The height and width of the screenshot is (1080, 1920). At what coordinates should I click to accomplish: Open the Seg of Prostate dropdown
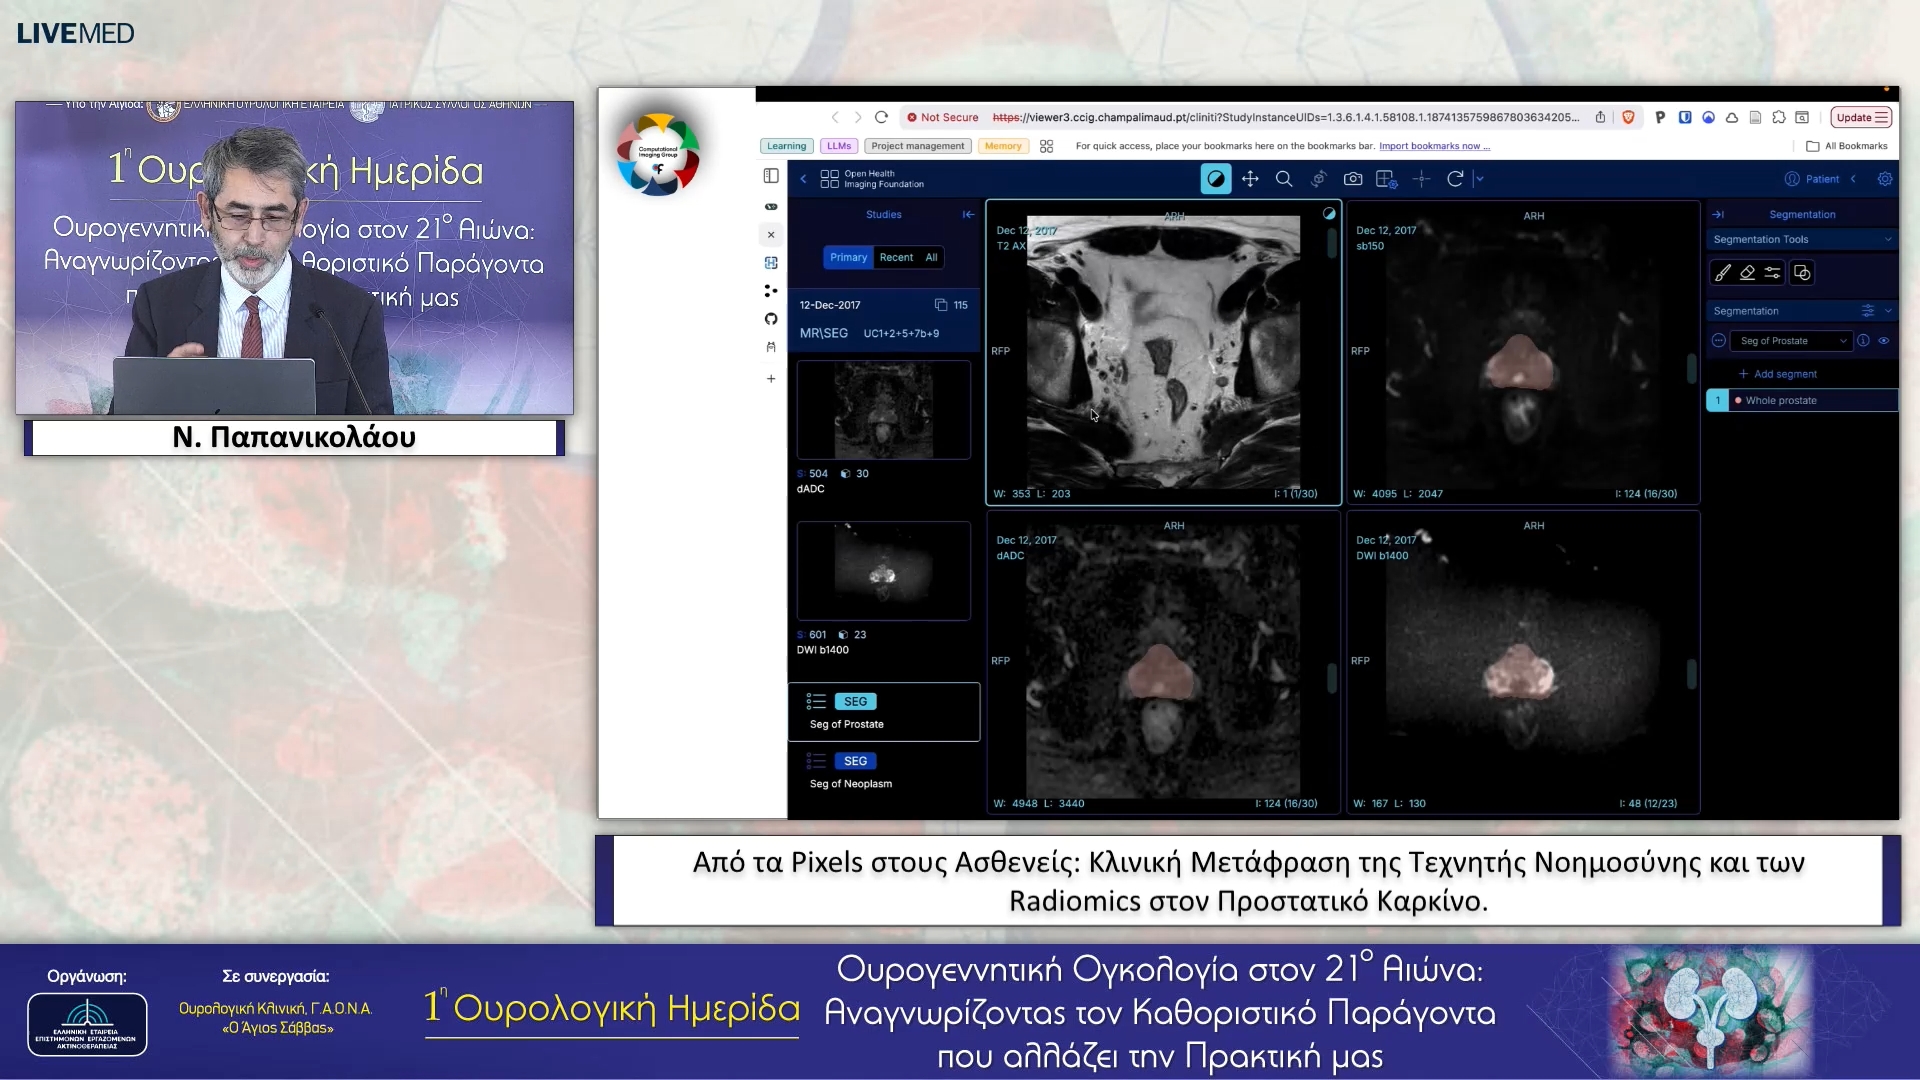[x=1793, y=341]
